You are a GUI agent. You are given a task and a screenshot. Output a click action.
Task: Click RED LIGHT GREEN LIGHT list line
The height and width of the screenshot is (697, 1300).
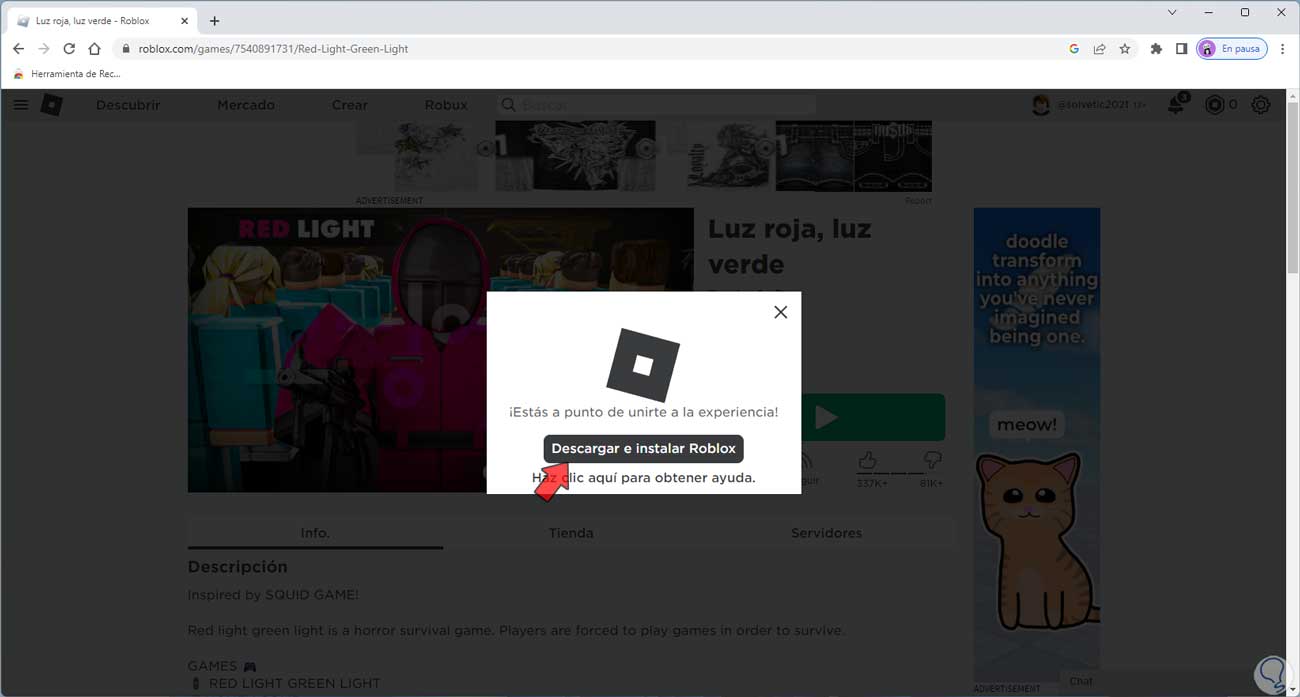285,684
